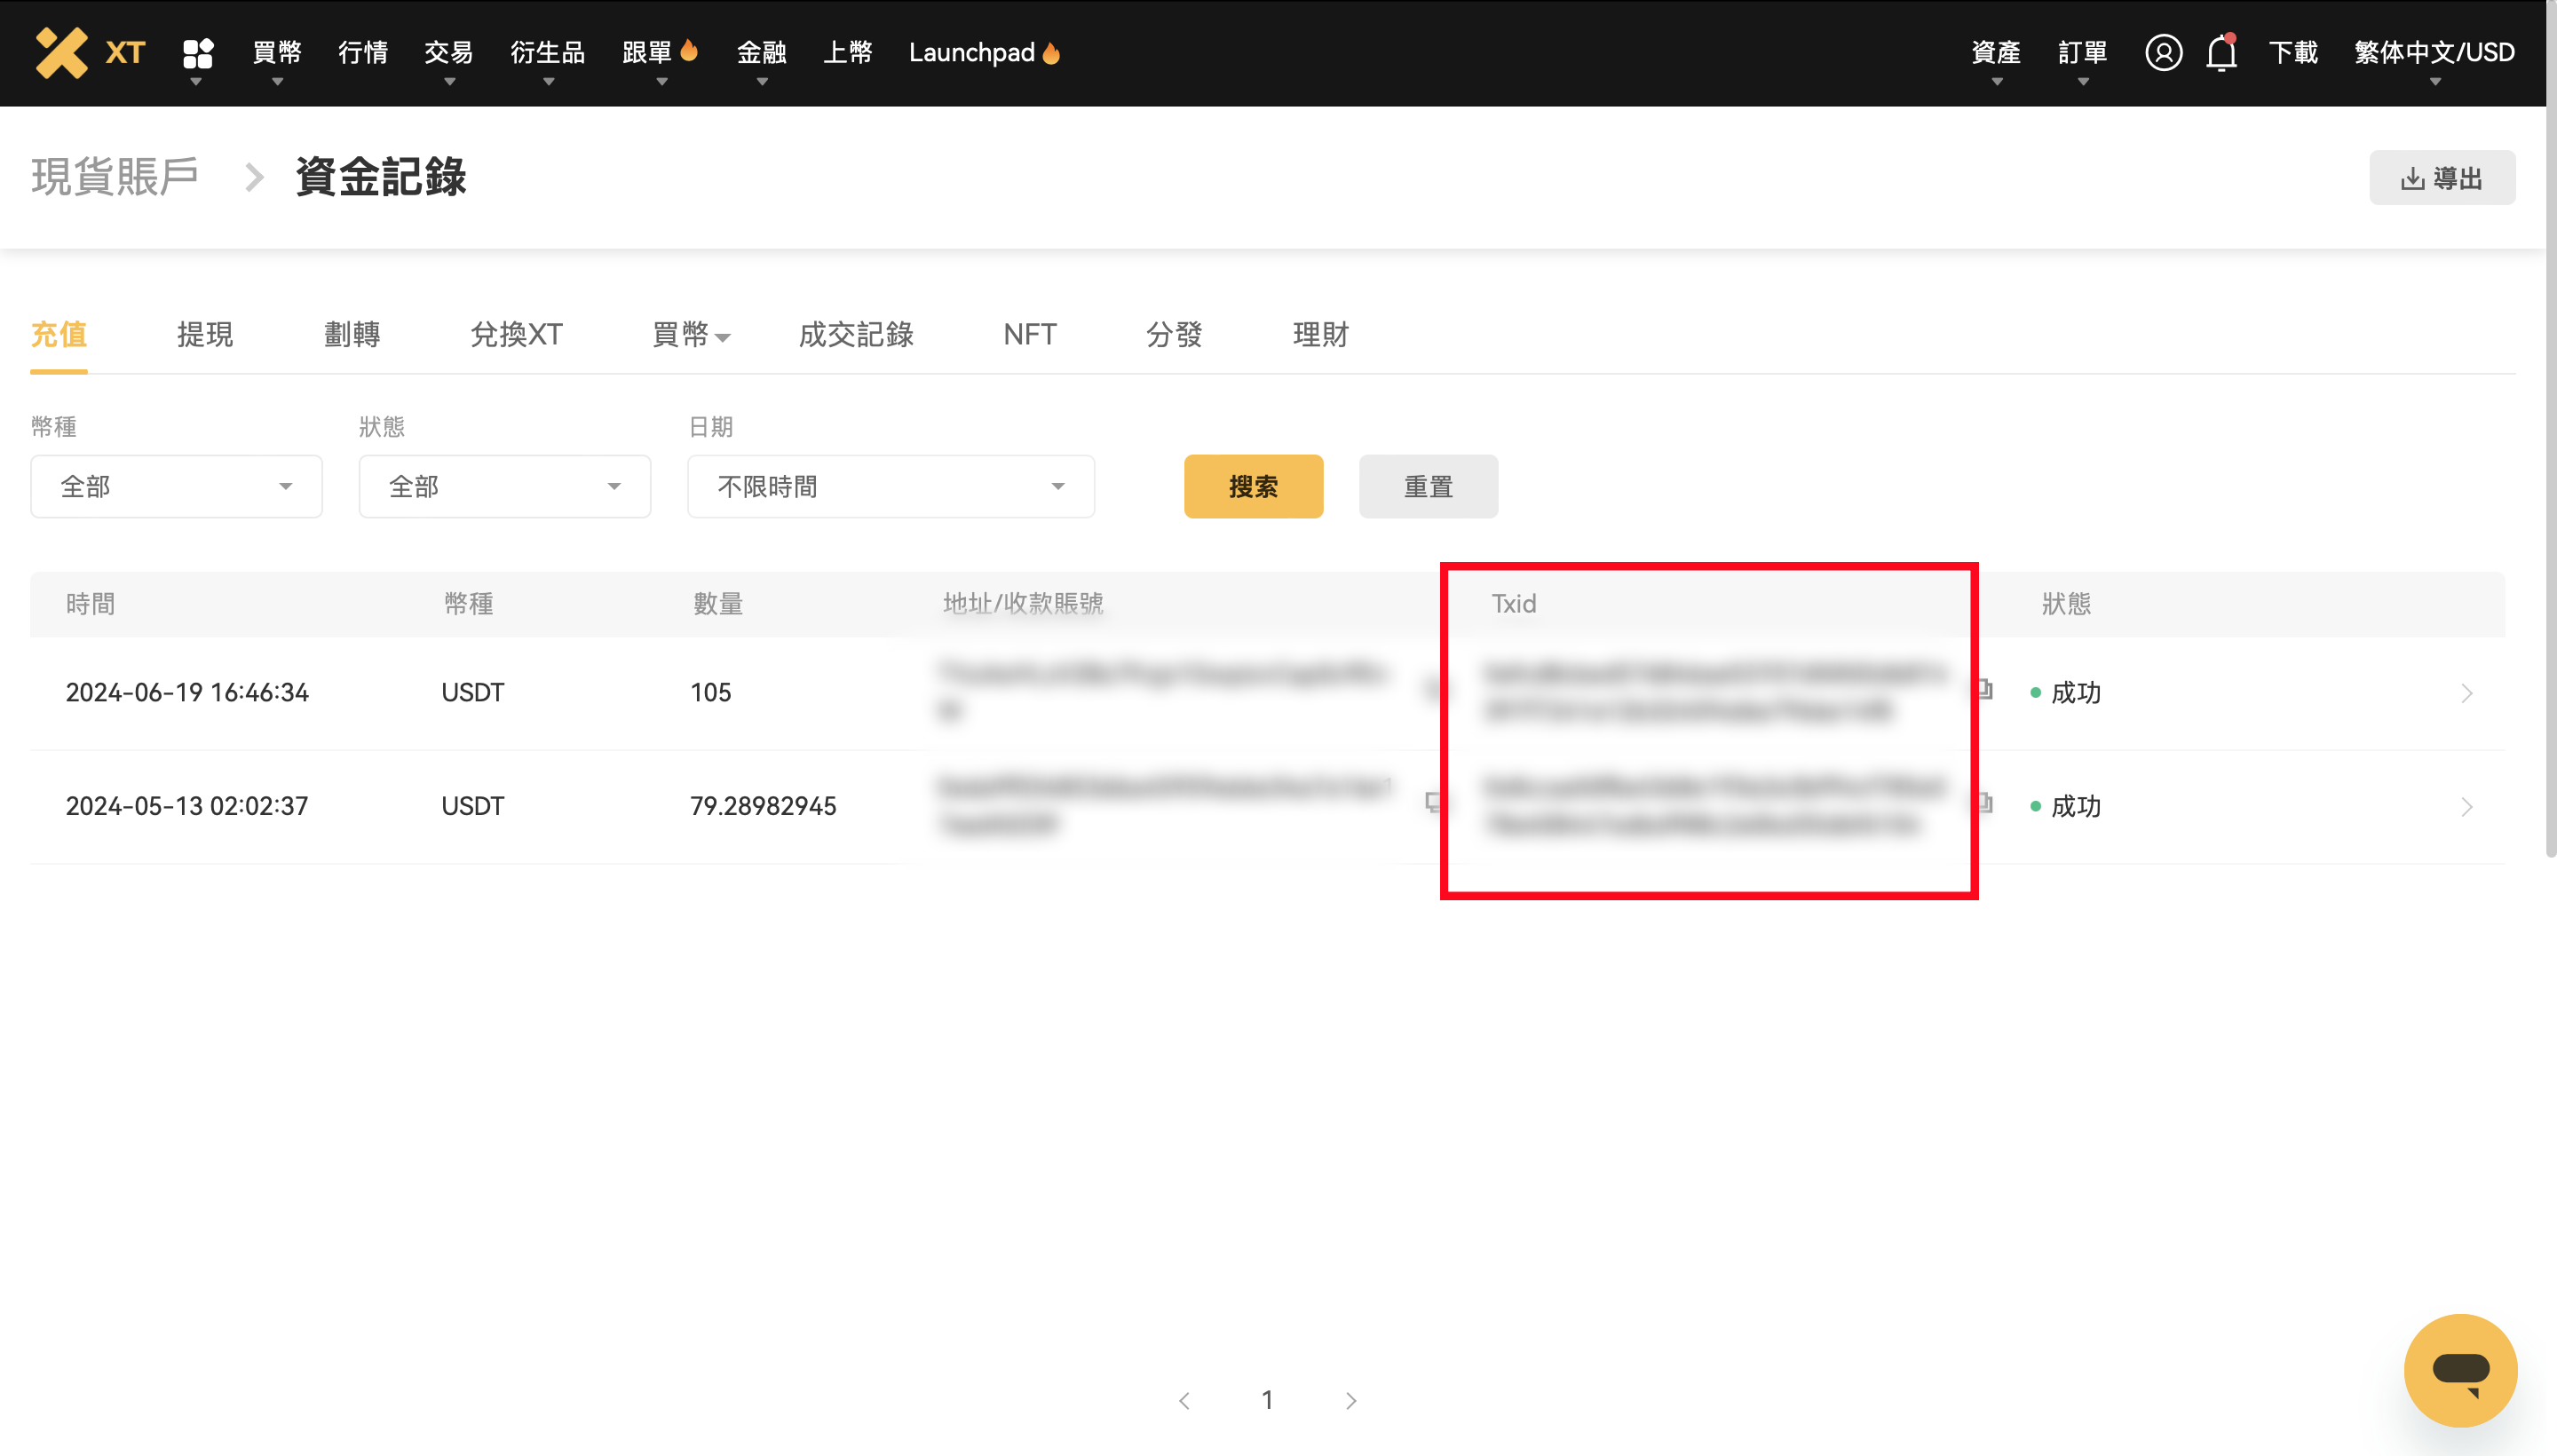Go to next page with pagination arrow
The height and width of the screenshot is (1456, 2557).
1350,1400
